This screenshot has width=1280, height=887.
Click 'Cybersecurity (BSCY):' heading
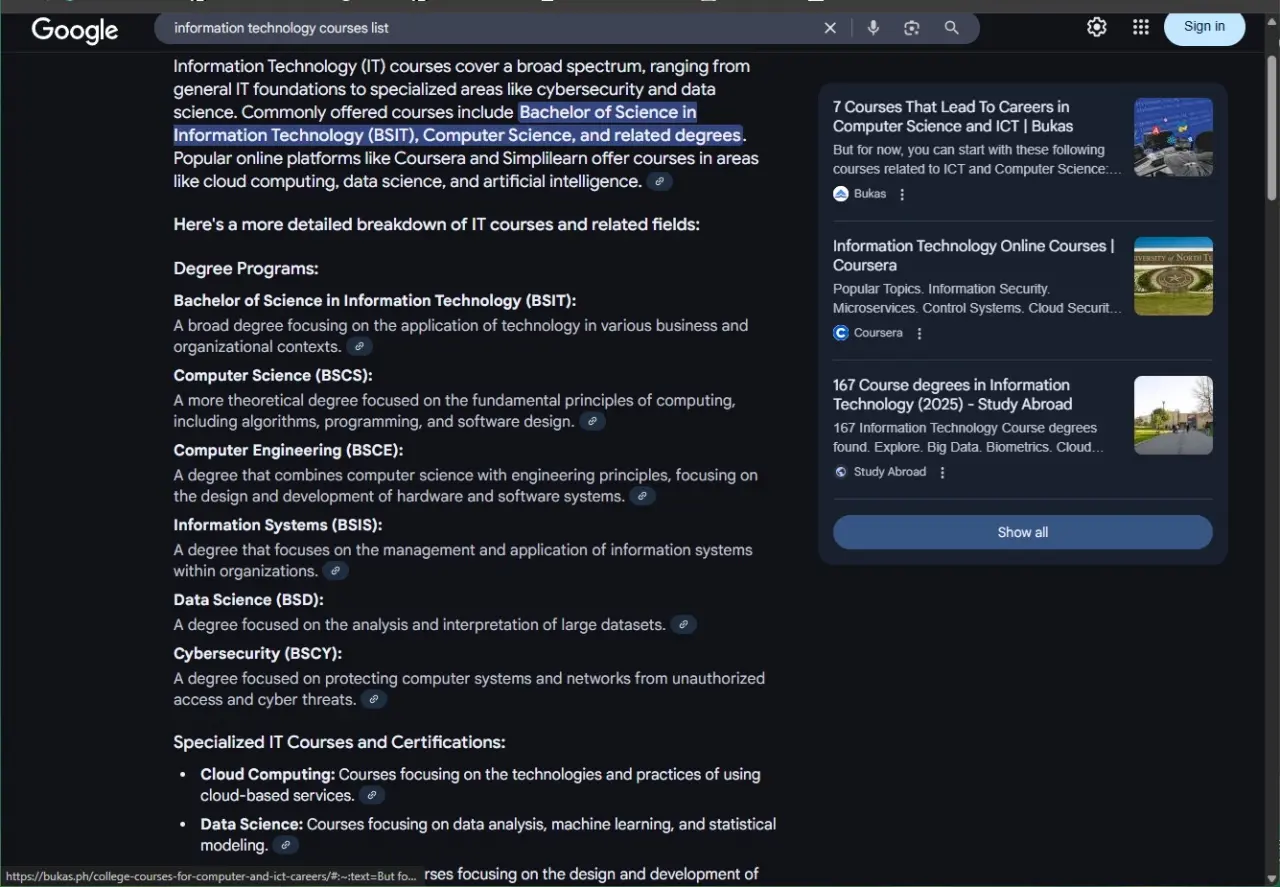[257, 654]
